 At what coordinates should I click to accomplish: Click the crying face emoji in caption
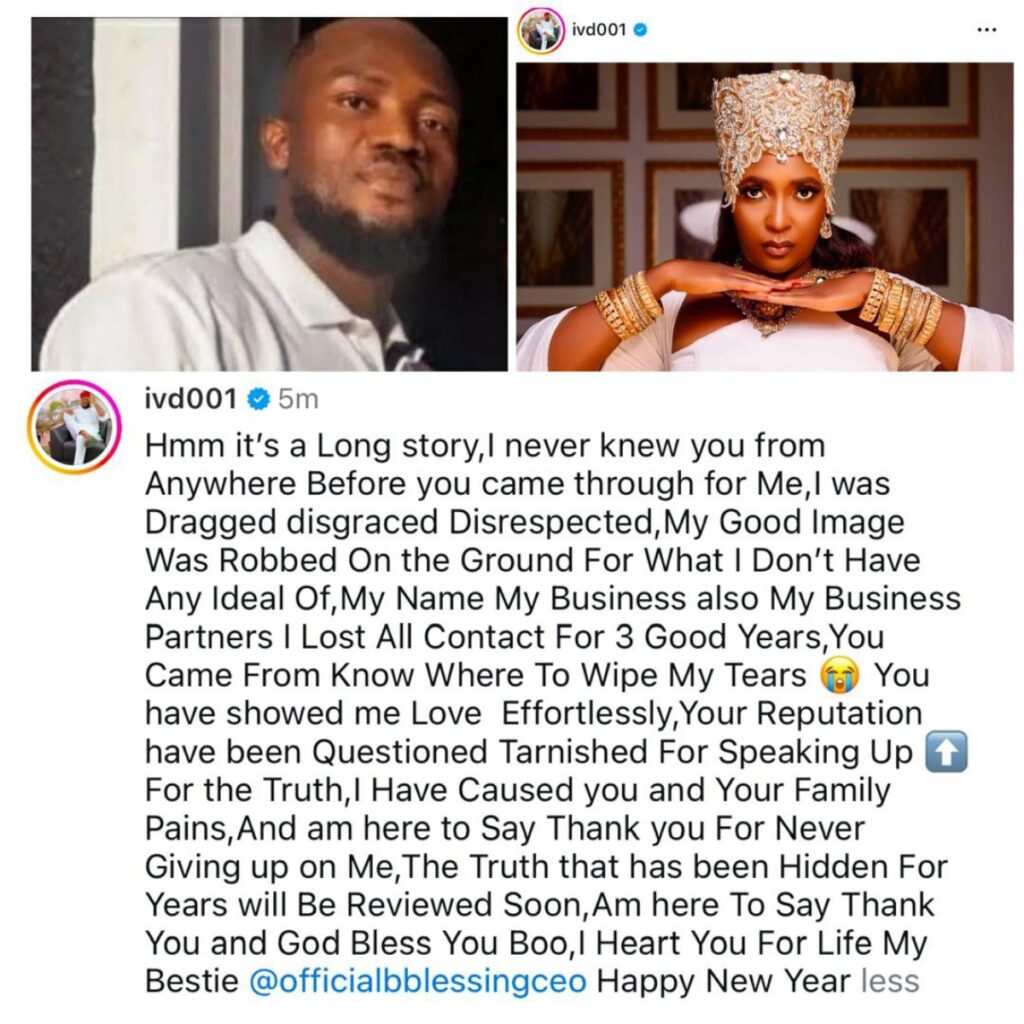click(x=840, y=676)
